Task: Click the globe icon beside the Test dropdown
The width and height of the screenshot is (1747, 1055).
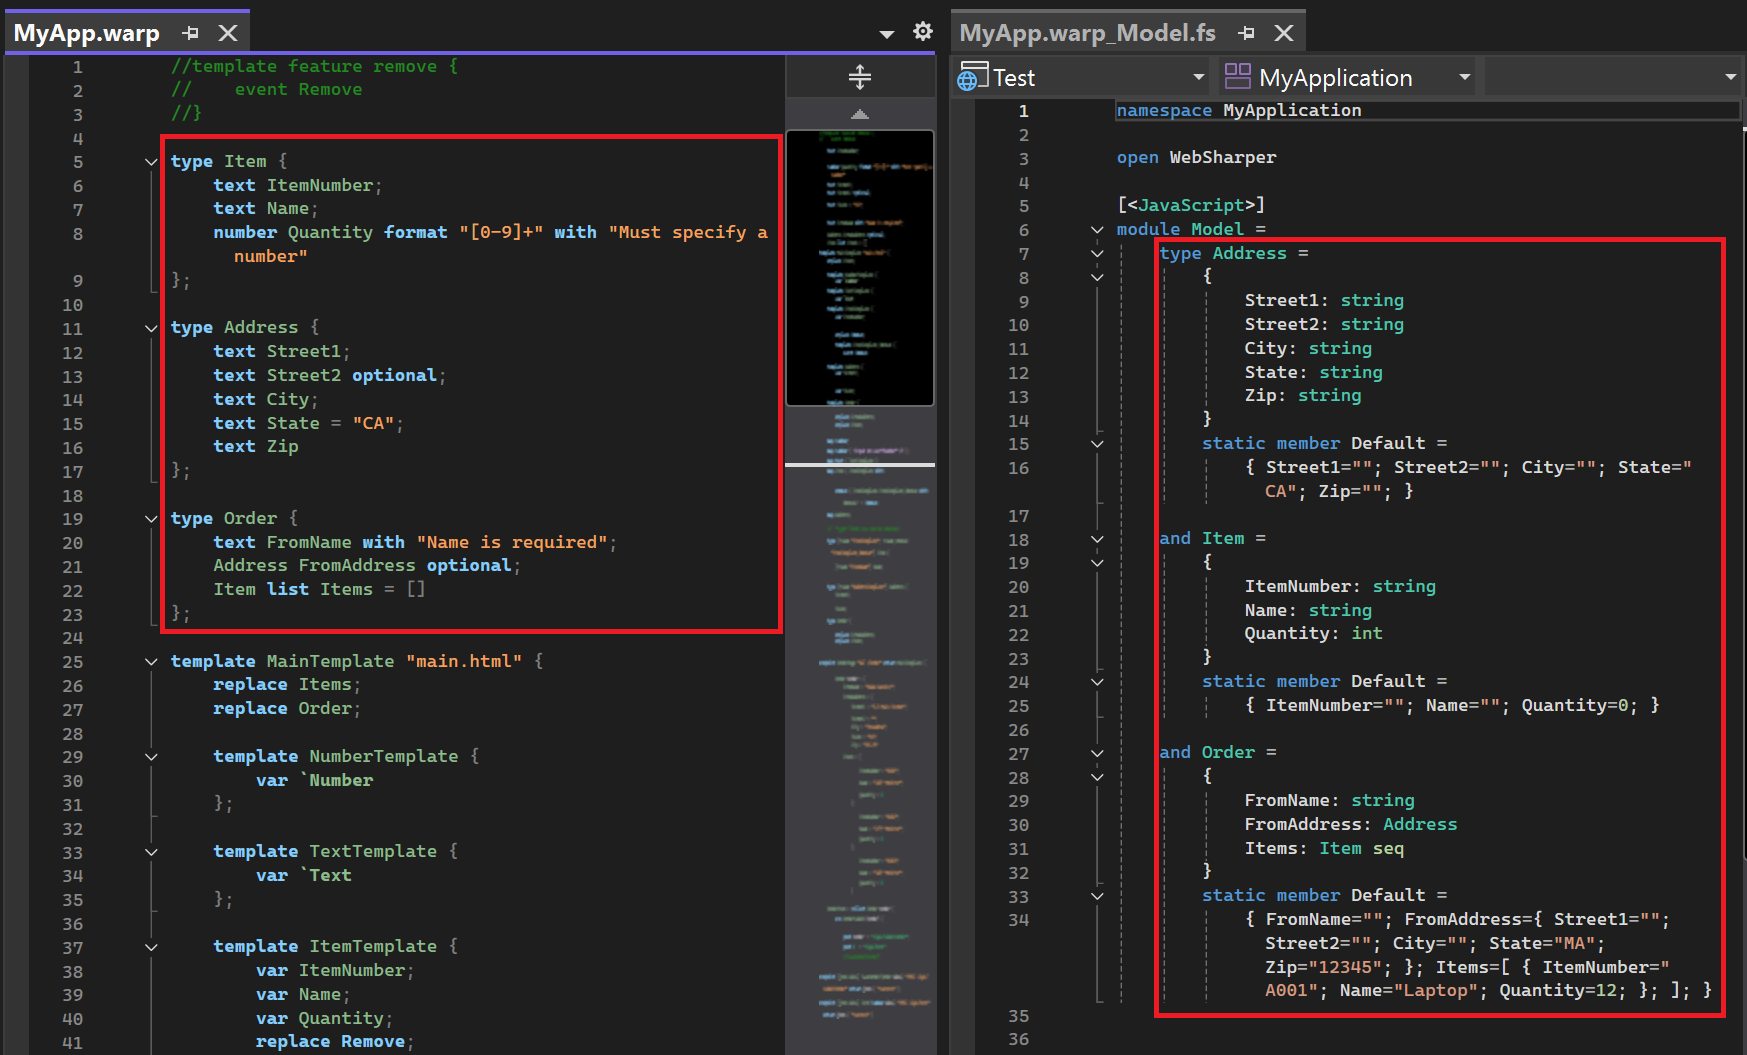Action: point(969,76)
